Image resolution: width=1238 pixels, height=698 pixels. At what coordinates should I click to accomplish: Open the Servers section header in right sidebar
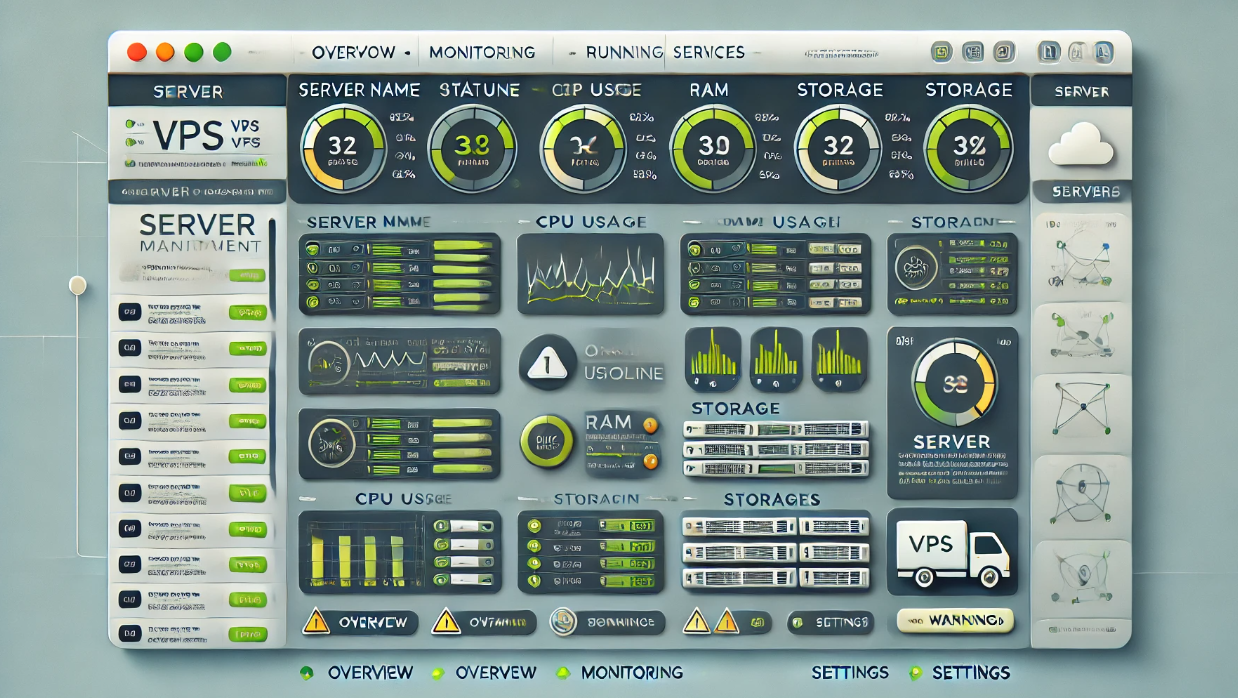(x=1081, y=191)
